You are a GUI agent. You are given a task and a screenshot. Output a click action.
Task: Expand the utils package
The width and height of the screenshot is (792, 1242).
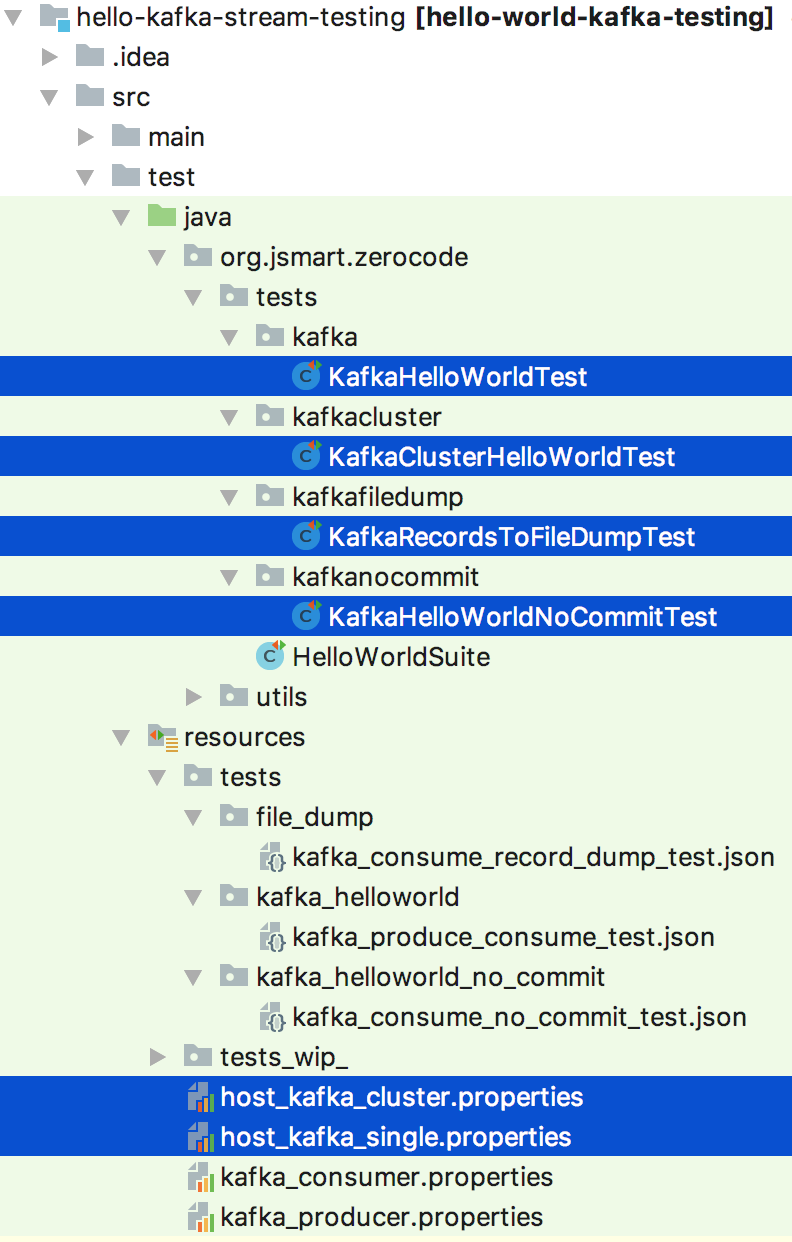tap(193, 697)
